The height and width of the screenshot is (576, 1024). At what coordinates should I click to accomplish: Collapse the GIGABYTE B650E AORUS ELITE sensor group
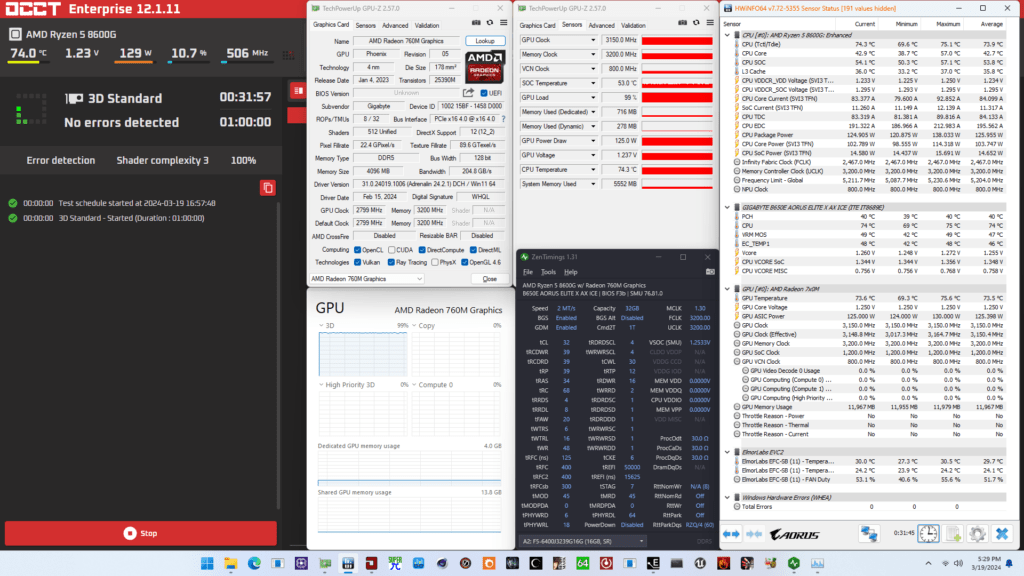(728, 208)
